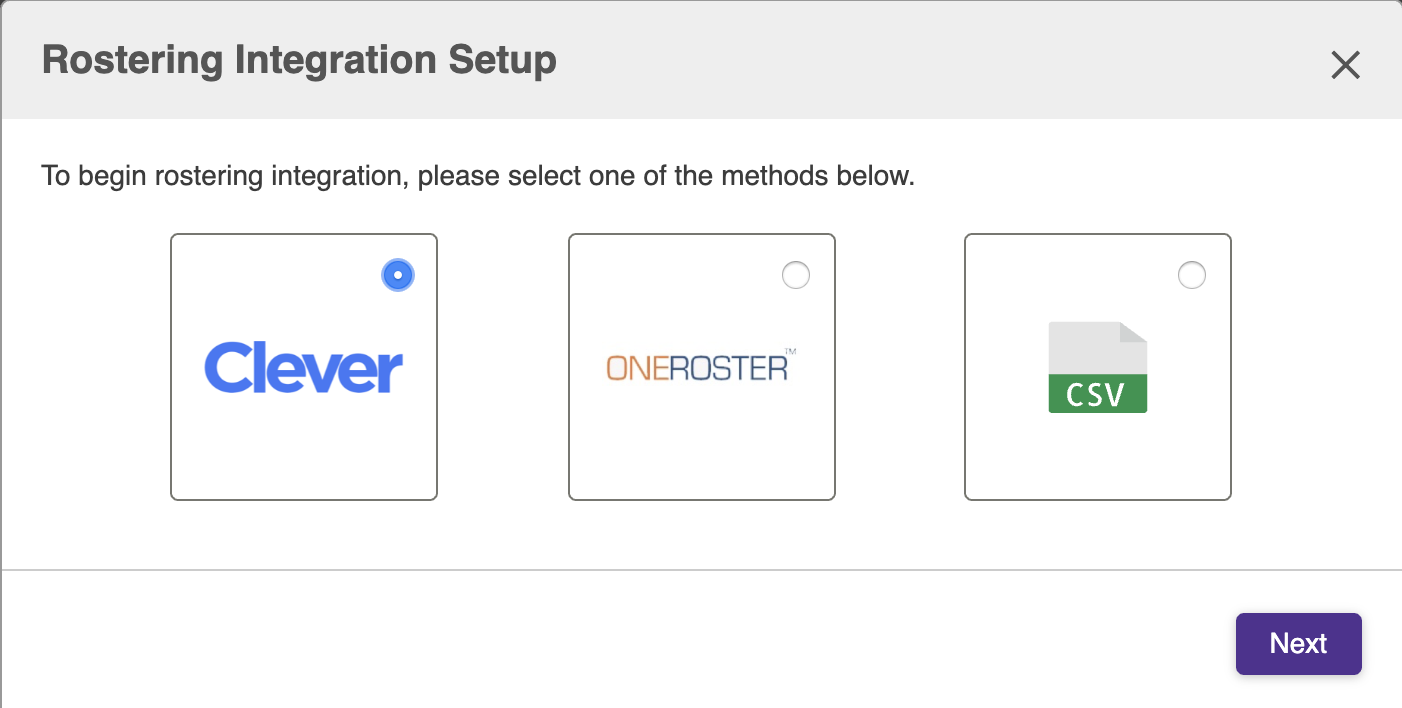Click empty space below logo in Clever card
Image resolution: width=1402 pixels, height=708 pixels.
point(304,450)
